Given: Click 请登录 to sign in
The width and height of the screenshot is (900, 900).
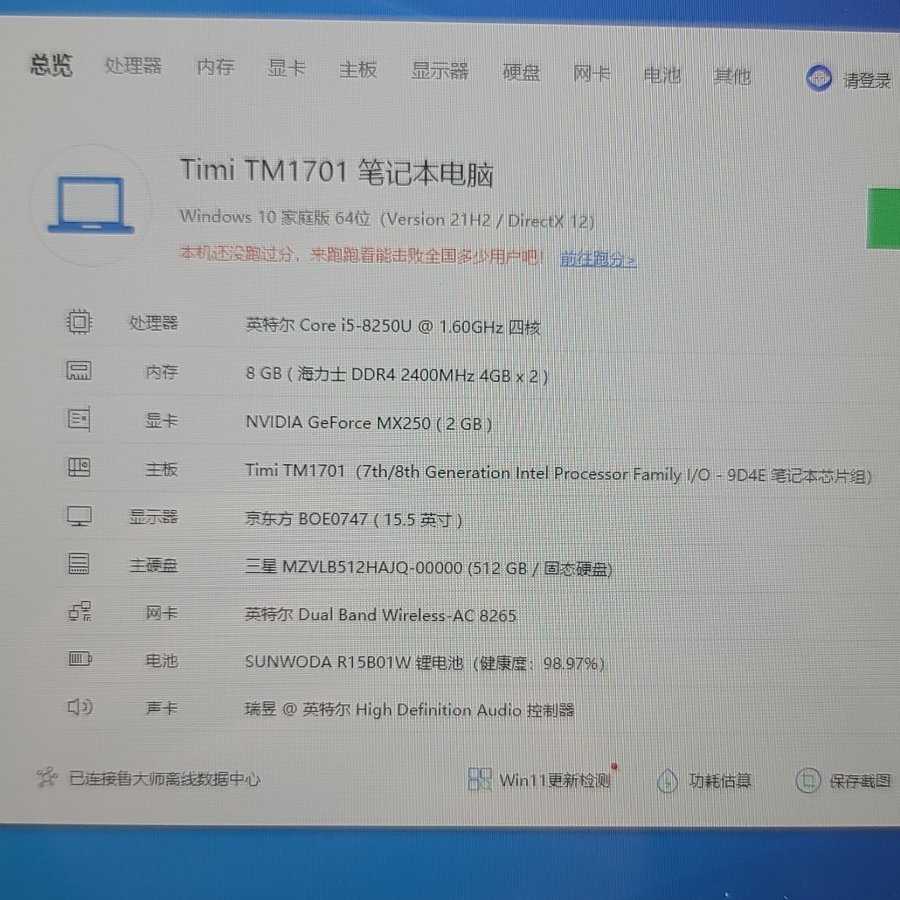Looking at the screenshot, I should (x=867, y=80).
